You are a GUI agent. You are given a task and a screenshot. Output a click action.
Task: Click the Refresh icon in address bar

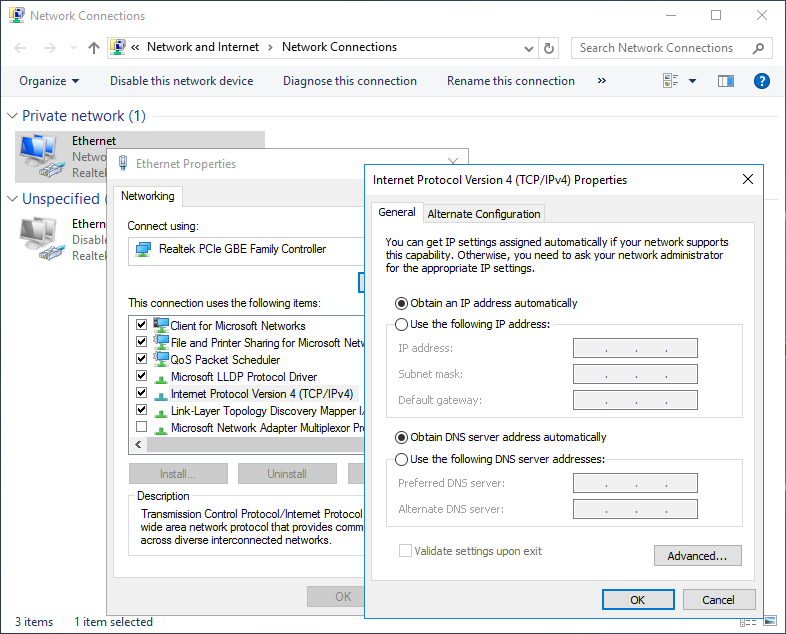click(548, 48)
